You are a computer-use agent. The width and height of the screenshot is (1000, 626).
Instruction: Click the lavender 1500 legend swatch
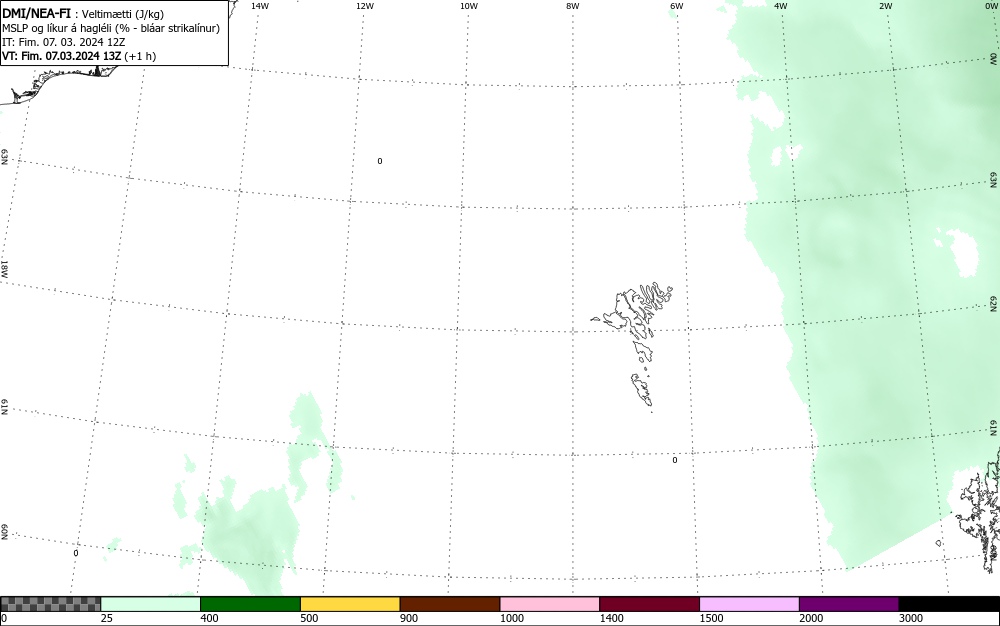point(749,604)
